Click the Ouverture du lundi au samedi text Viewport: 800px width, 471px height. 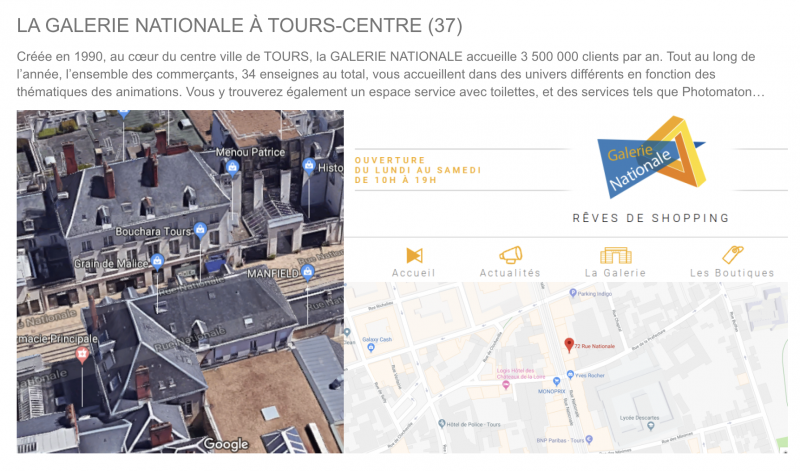click(418, 170)
